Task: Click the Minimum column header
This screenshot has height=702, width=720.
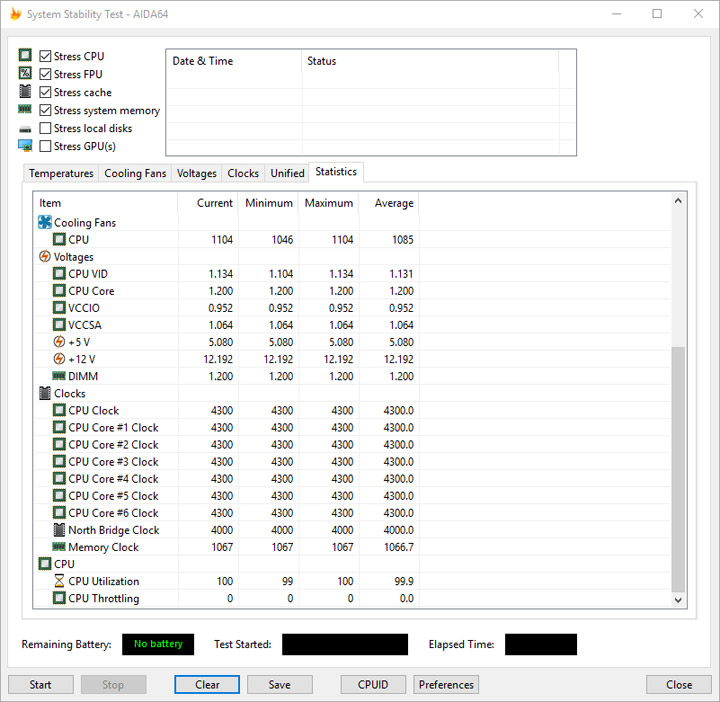Action: [268, 203]
